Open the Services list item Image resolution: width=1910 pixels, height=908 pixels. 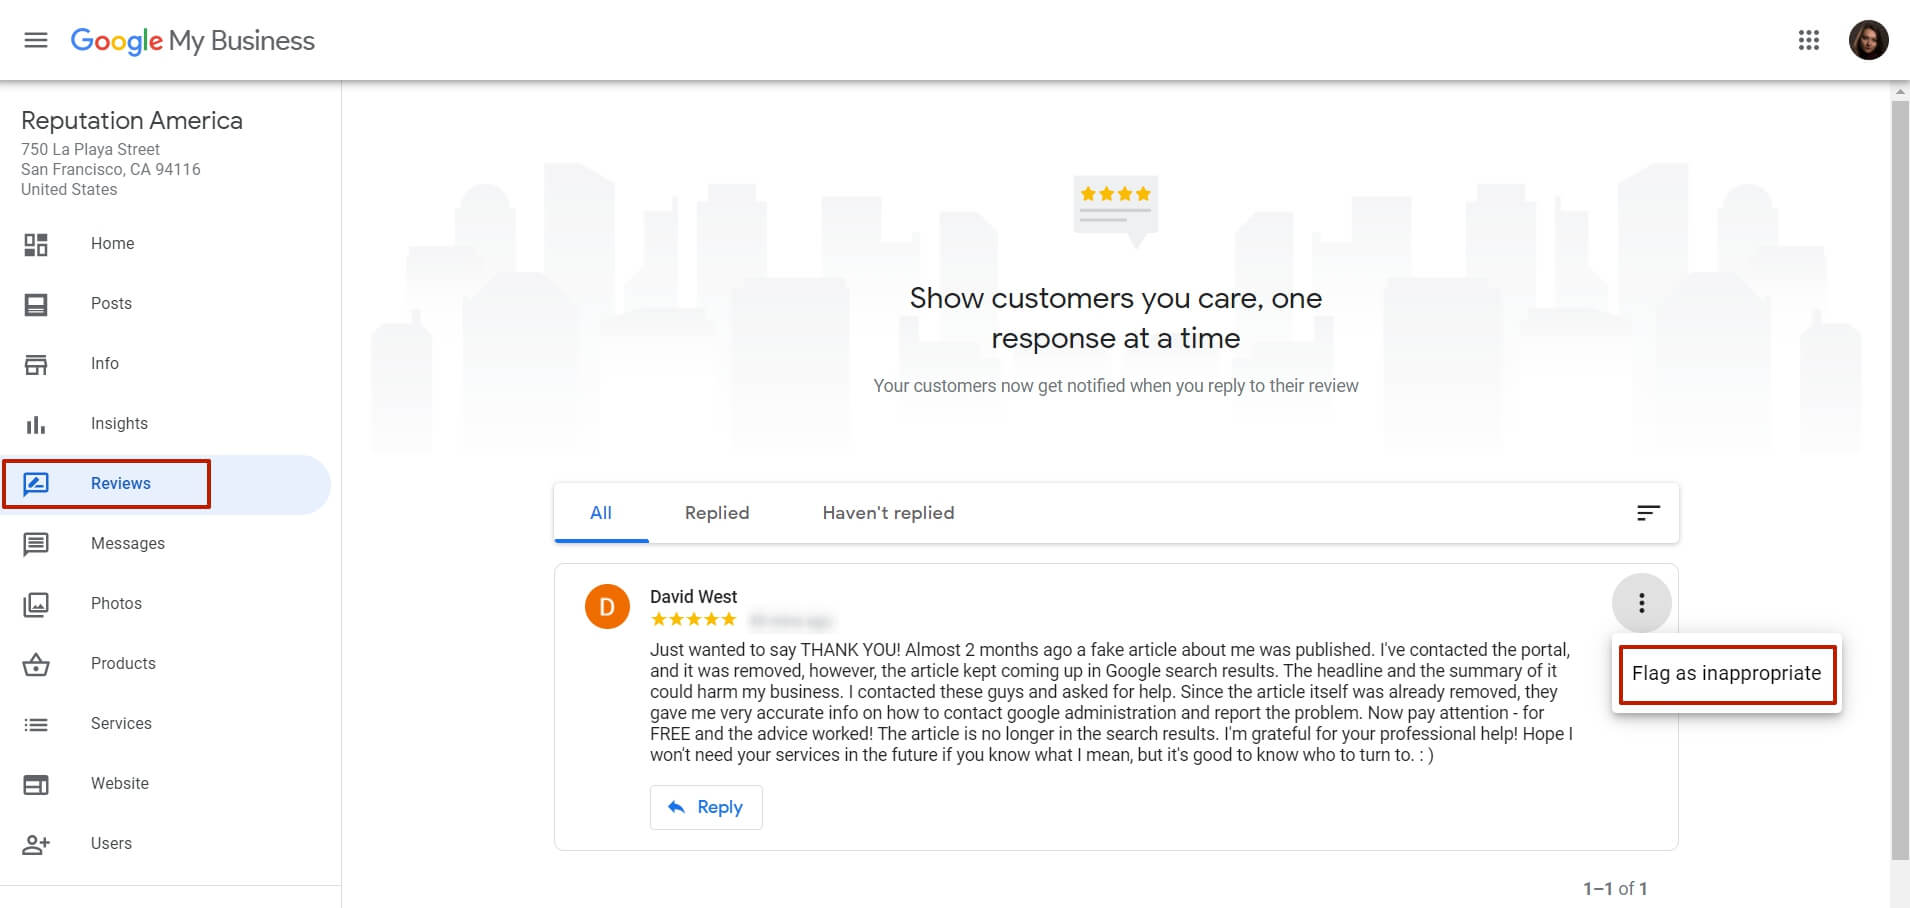click(x=165, y=724)
